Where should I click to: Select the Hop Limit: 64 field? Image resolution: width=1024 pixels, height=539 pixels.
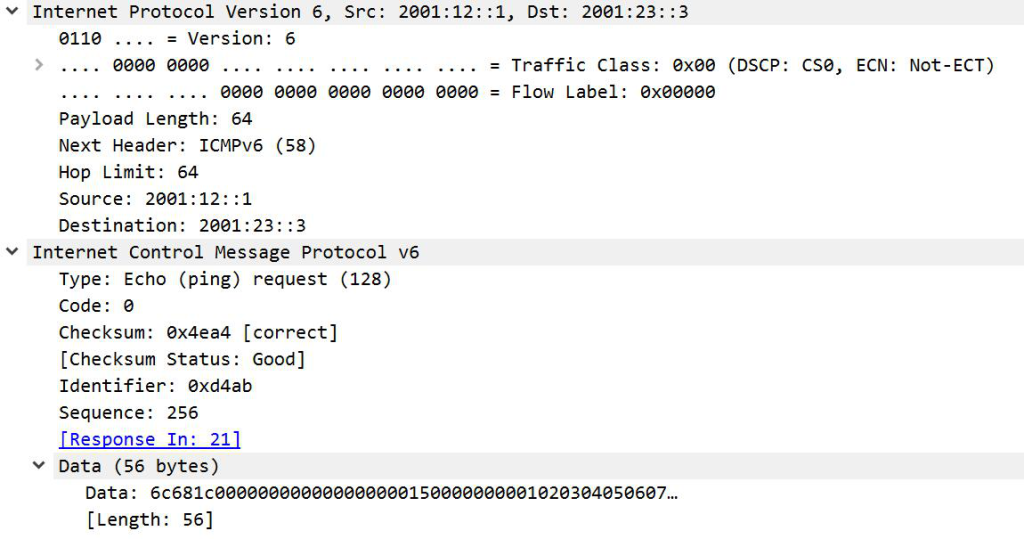pyautogui.click(x=129, y=172)
